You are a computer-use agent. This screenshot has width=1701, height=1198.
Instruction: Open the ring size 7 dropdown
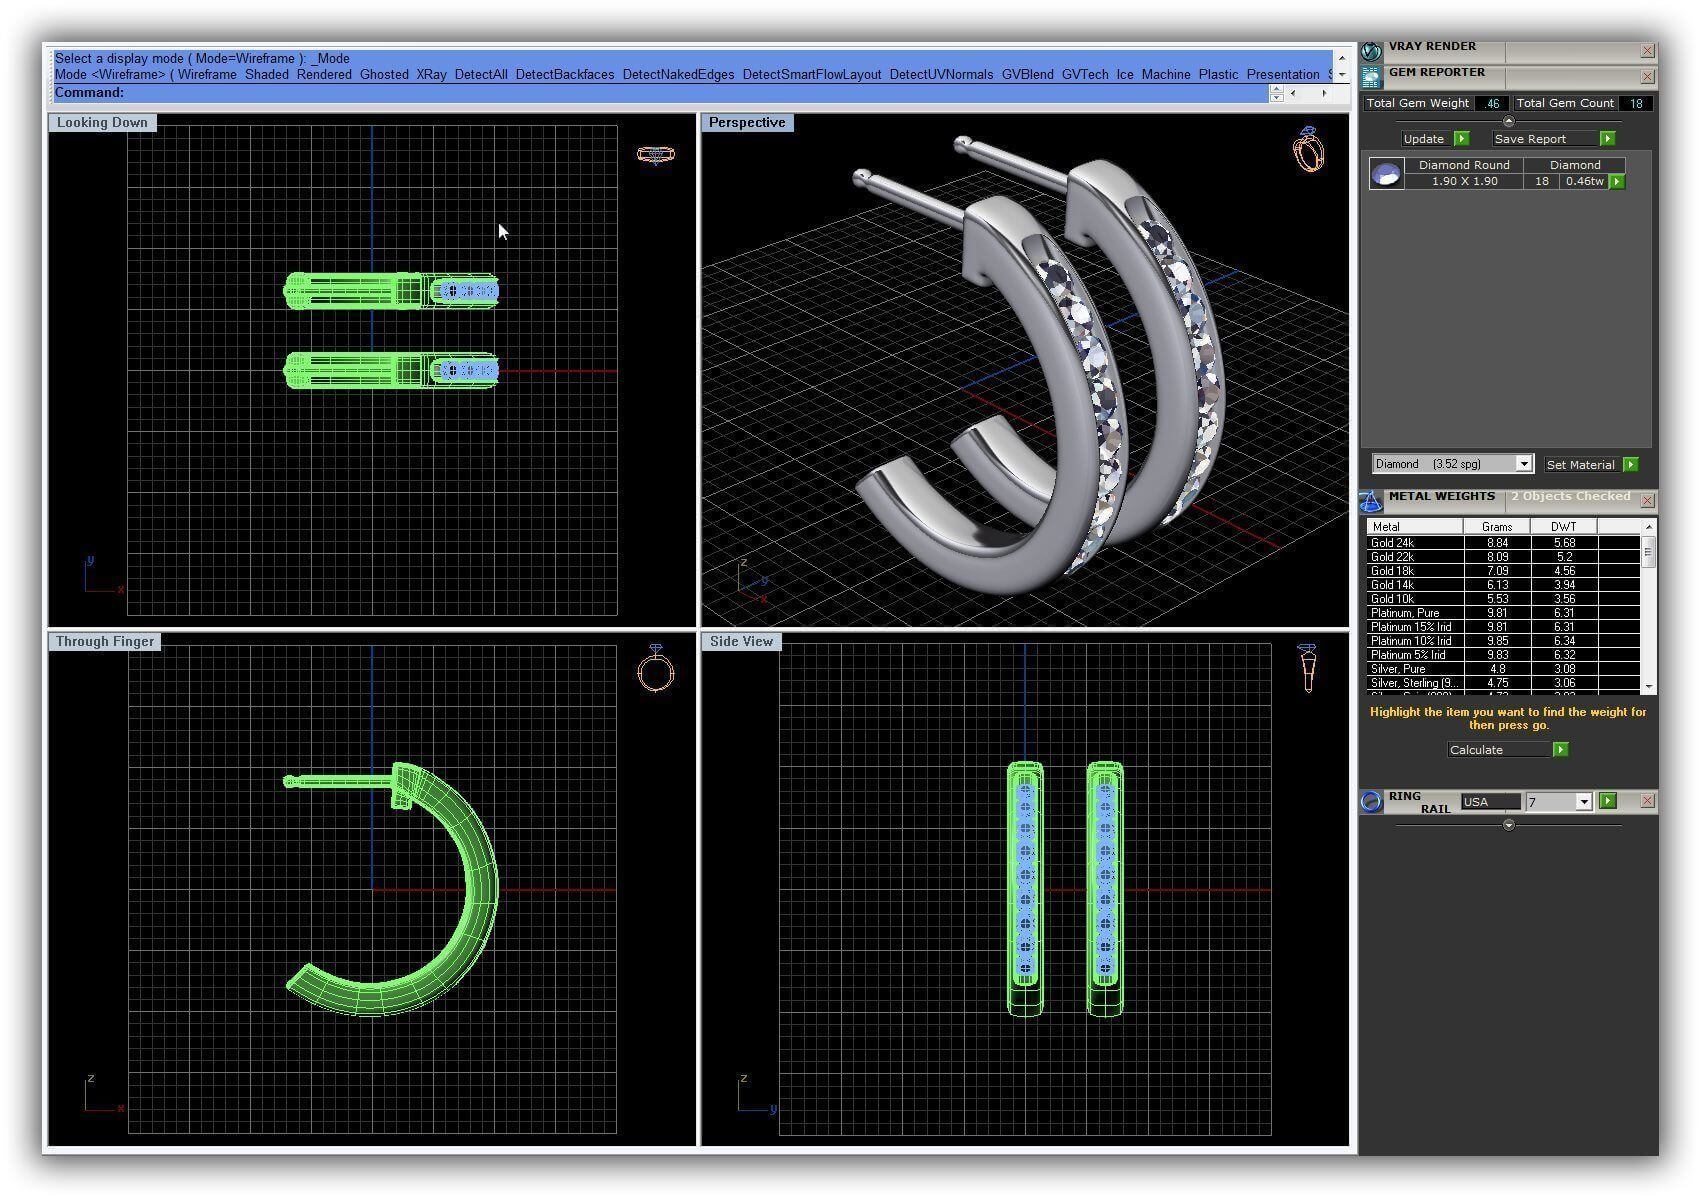[1583, 802]
